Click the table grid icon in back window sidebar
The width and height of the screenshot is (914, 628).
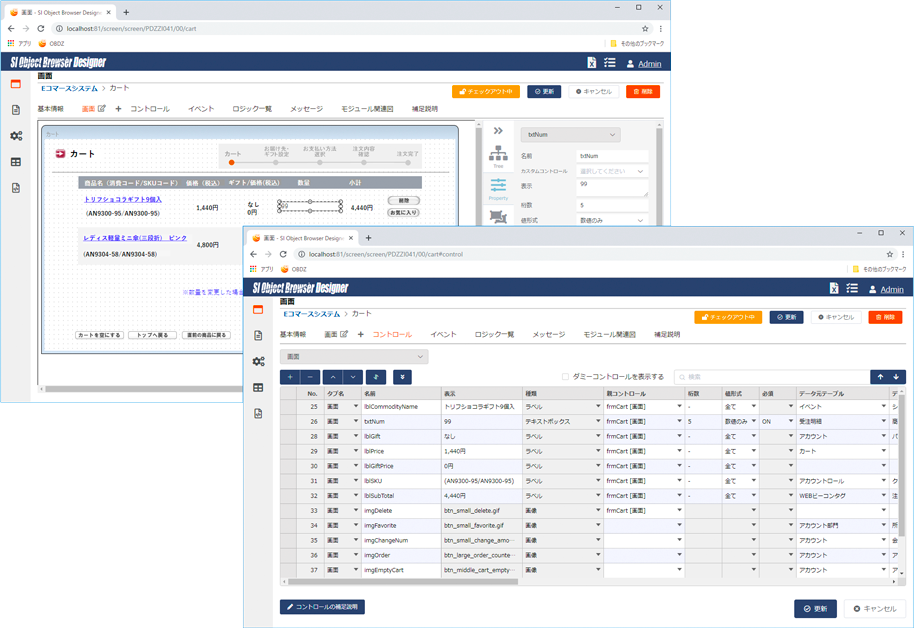pyautogui.click(x=16, y=162)
